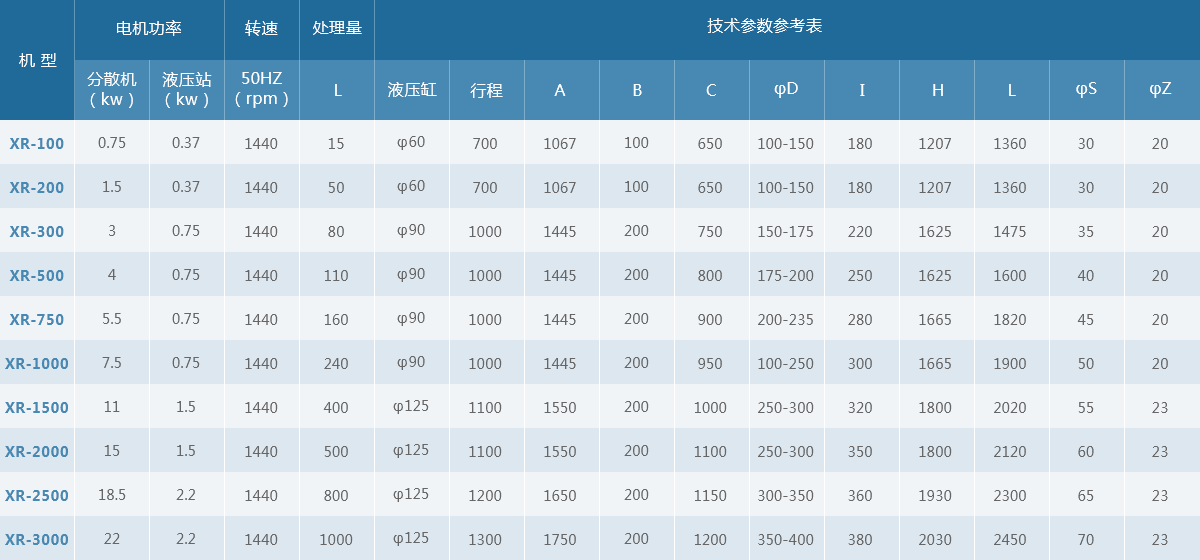This screenshot has height=560, width=1200.
Task: Click the XR-3000 model name
Action: coord(37,539)
